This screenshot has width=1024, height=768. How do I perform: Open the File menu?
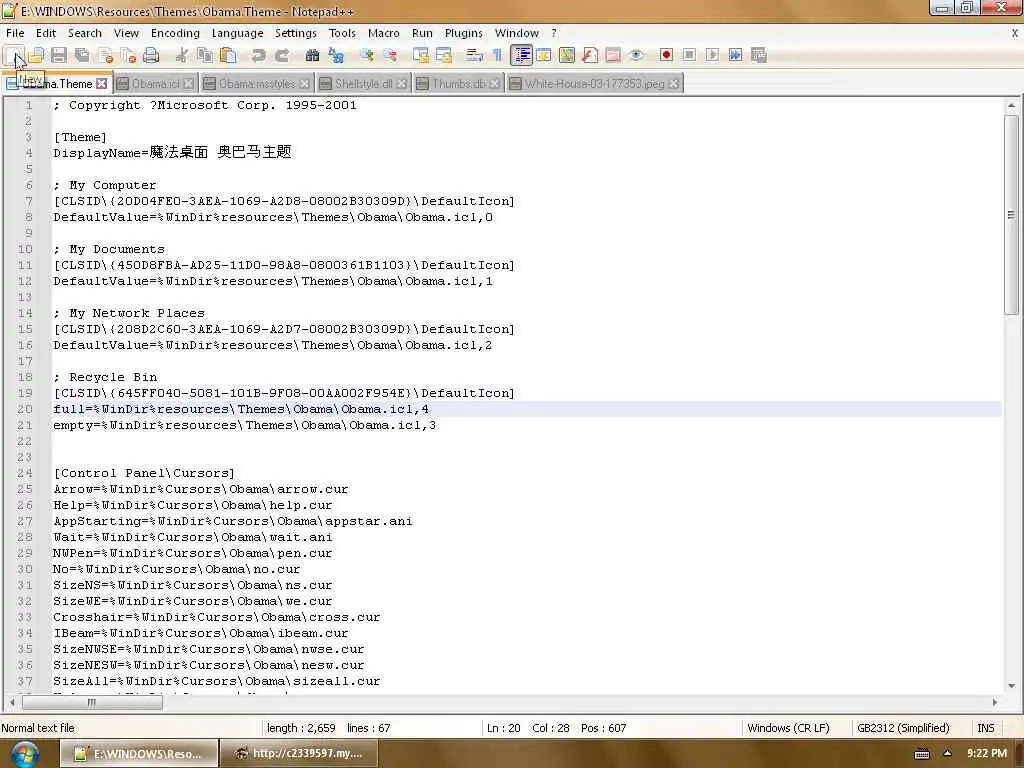15,33
